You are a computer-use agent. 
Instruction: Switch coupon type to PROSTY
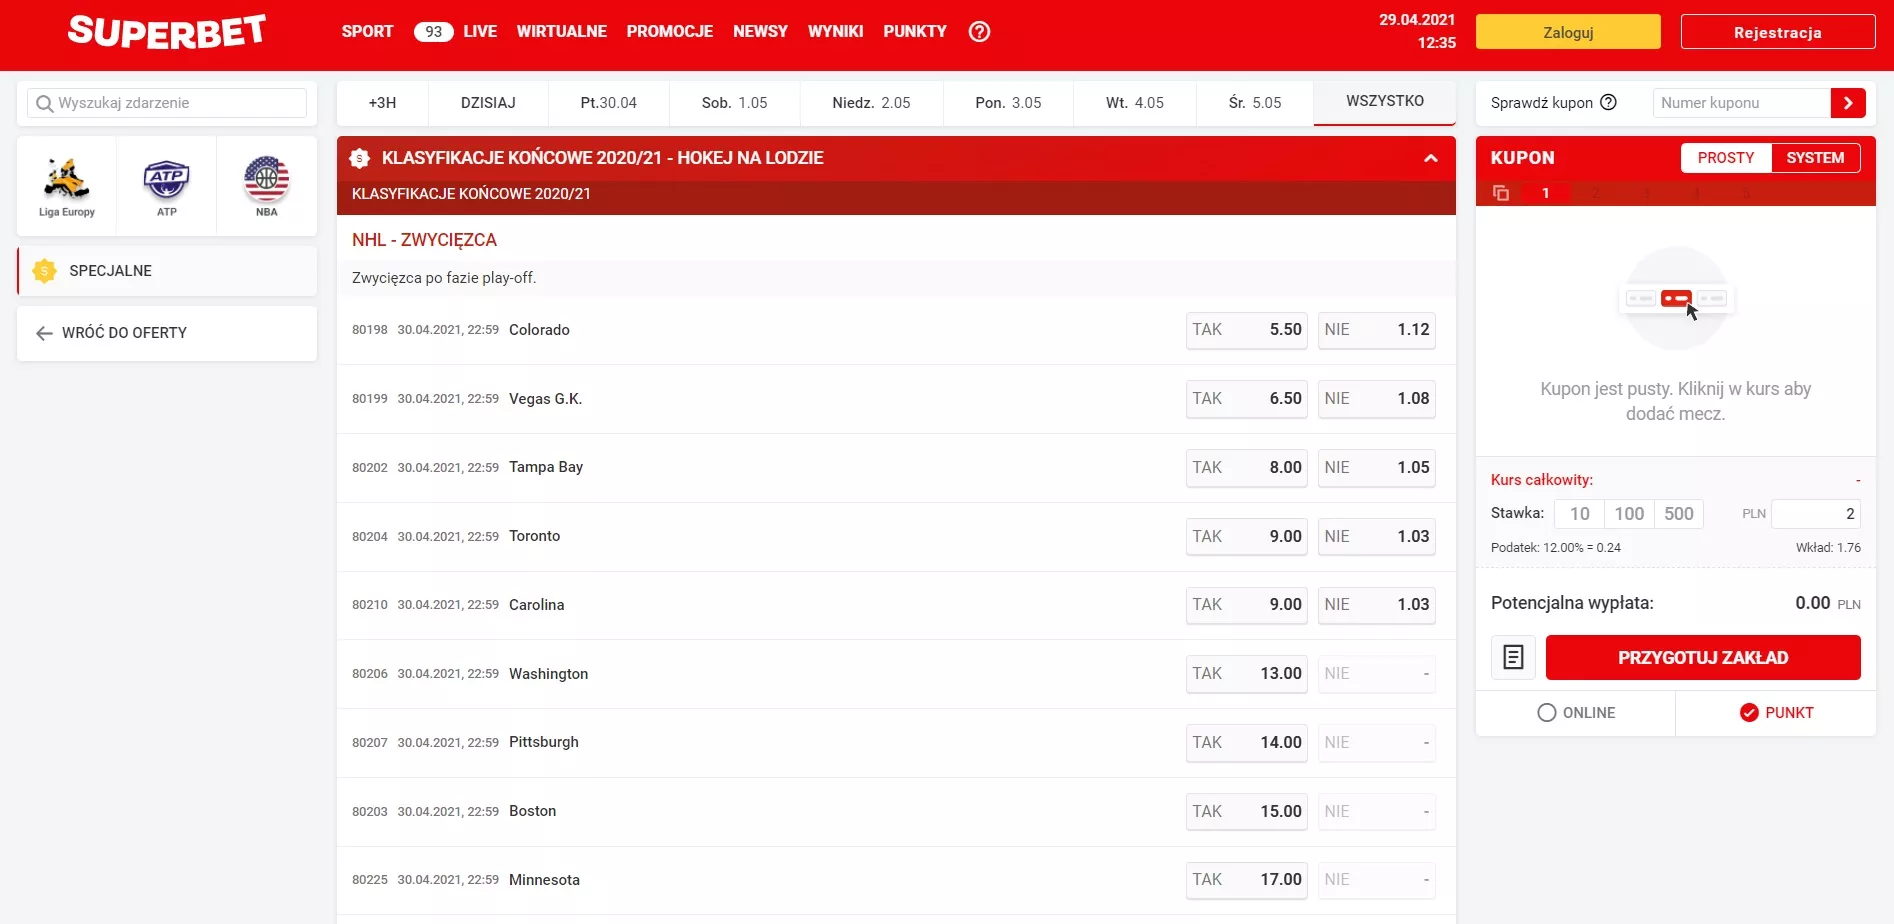click(x=1726, y=158)
